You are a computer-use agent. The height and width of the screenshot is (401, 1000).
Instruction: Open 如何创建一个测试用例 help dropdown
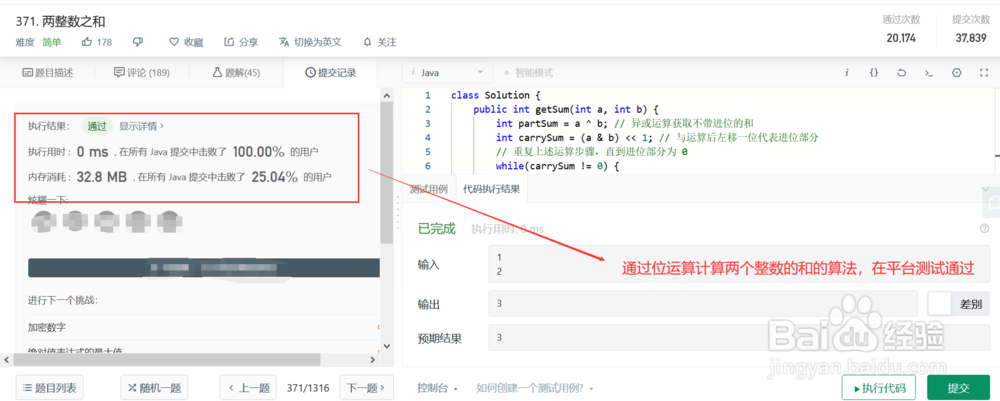click(x=534, y=388)
